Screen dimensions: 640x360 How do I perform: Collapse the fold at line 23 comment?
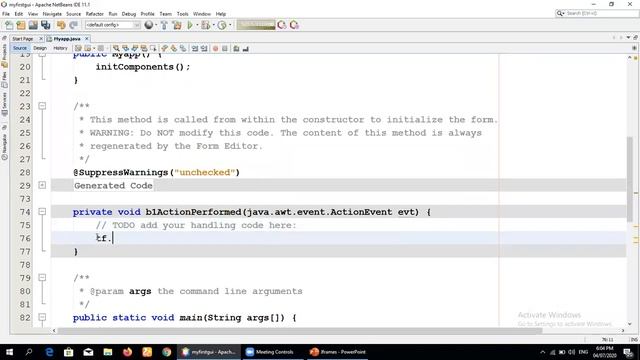pos(42,106)
